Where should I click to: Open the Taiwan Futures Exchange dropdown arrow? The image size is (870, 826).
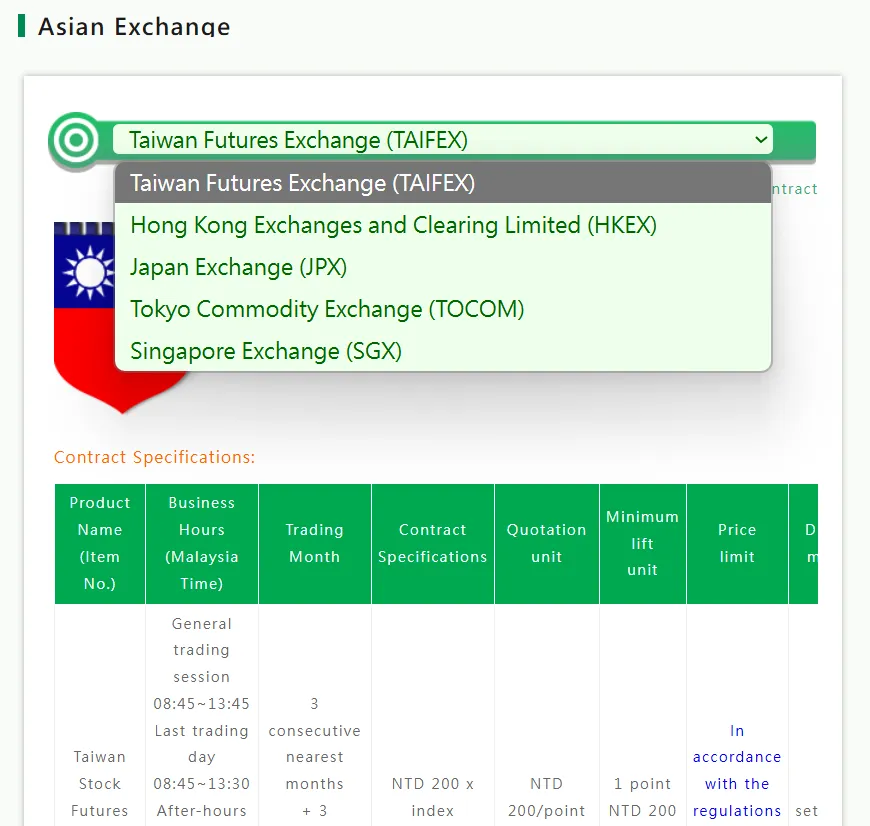(x=761, y=140)
